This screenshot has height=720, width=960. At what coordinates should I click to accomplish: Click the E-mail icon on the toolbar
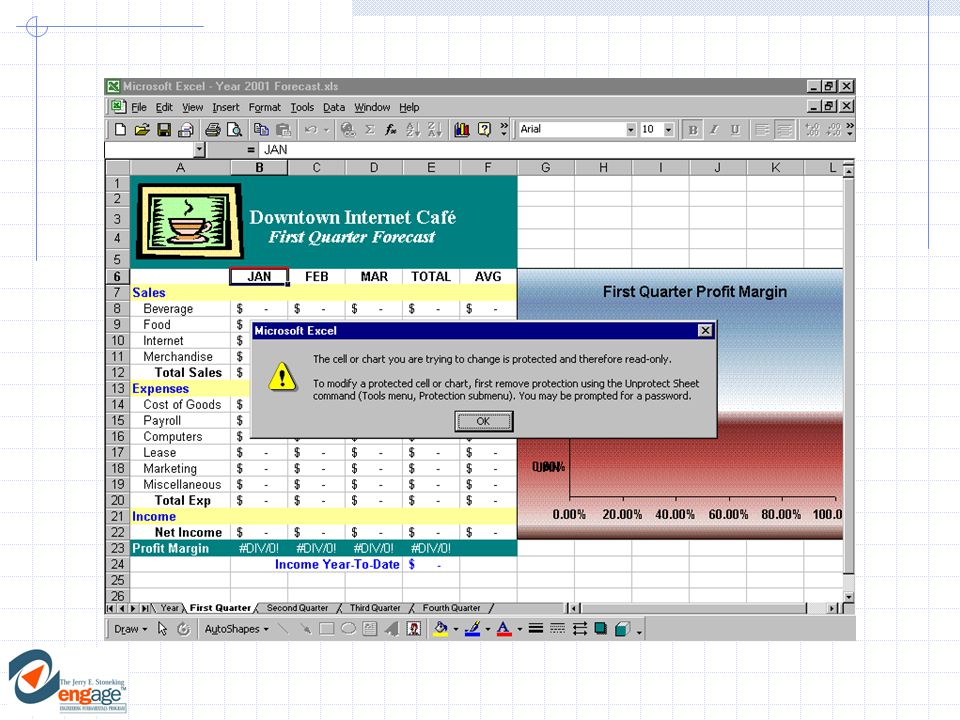[x=186, y=129]
